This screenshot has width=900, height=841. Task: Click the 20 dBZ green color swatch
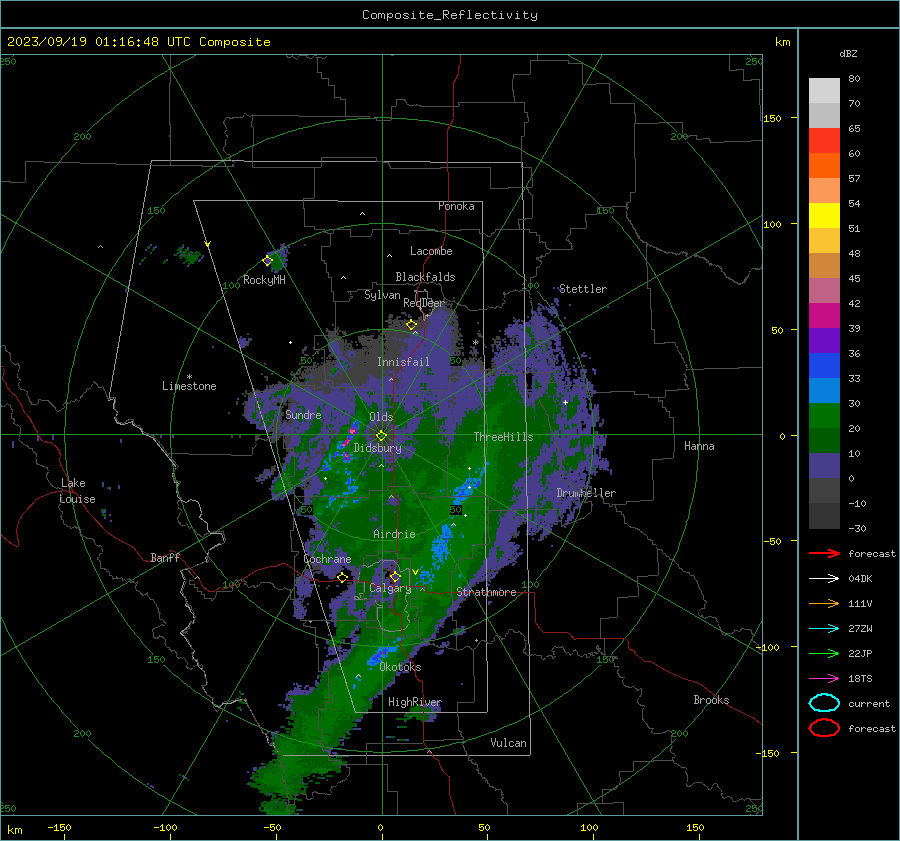(824, 416)
